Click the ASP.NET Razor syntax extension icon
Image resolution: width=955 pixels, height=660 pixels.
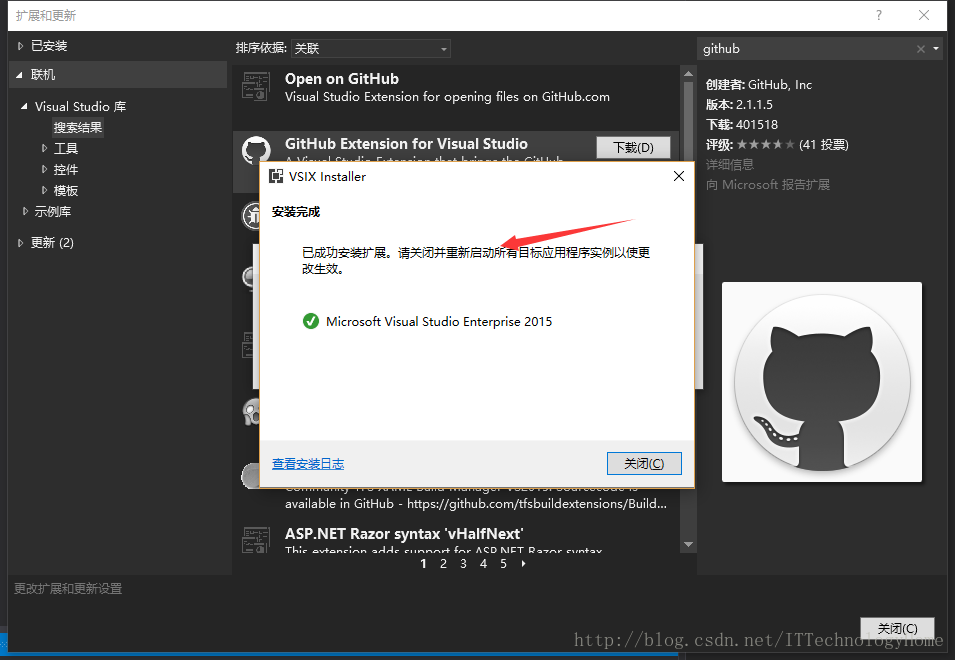coord(256,539)
